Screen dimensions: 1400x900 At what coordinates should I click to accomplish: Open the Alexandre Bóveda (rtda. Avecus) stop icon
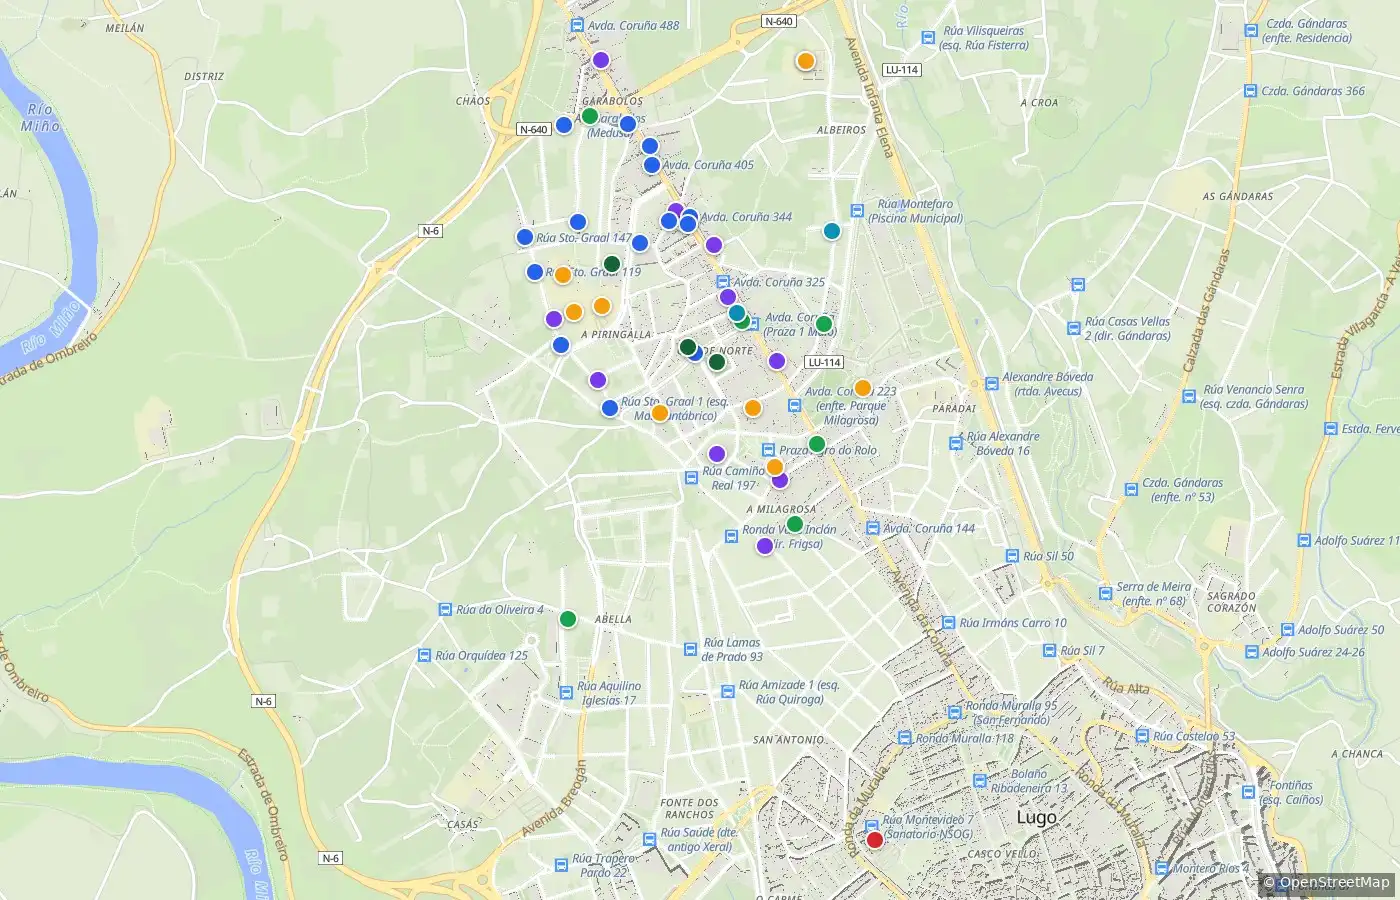pyautogui.click(x=992, y=384)
